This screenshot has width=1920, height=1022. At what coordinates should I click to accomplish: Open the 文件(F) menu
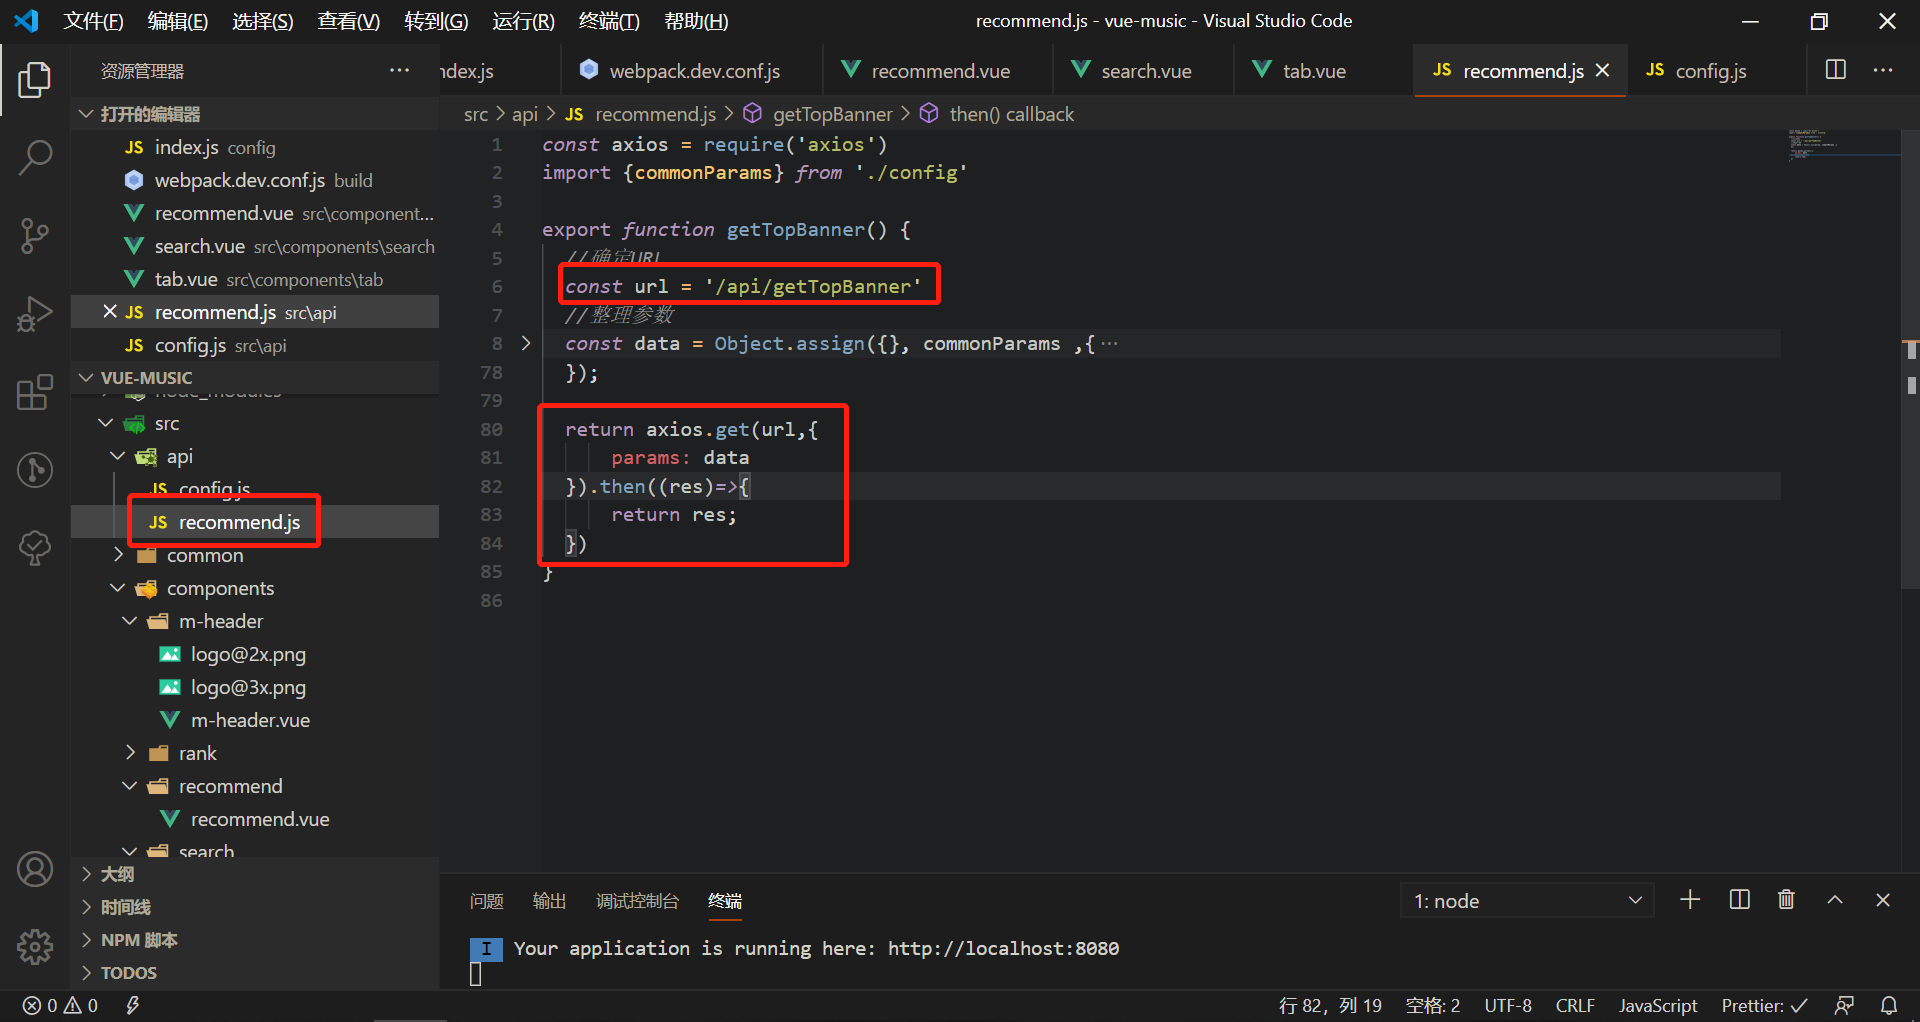pos(93,21)
